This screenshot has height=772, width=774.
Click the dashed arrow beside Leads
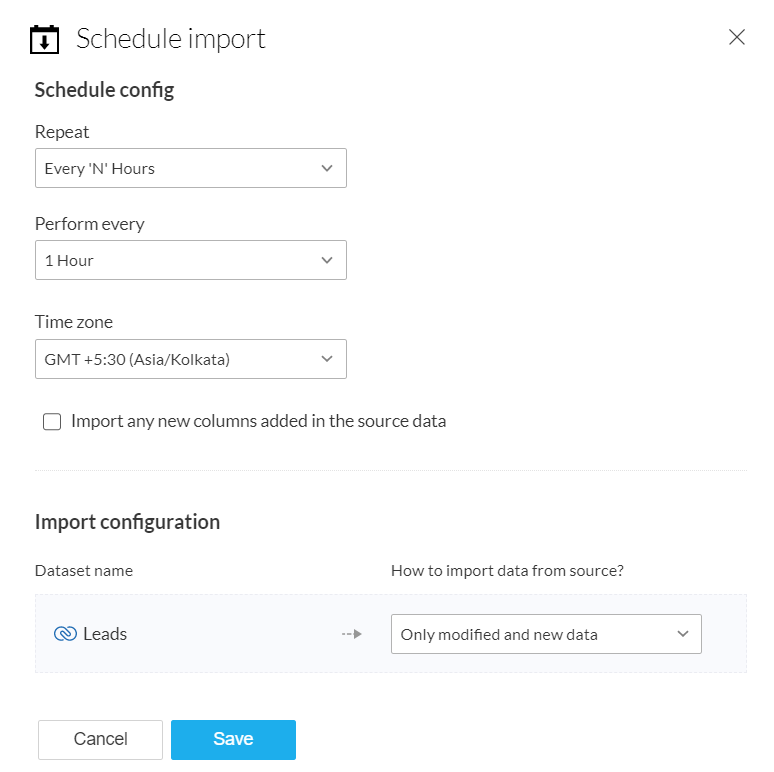(351, 634)
